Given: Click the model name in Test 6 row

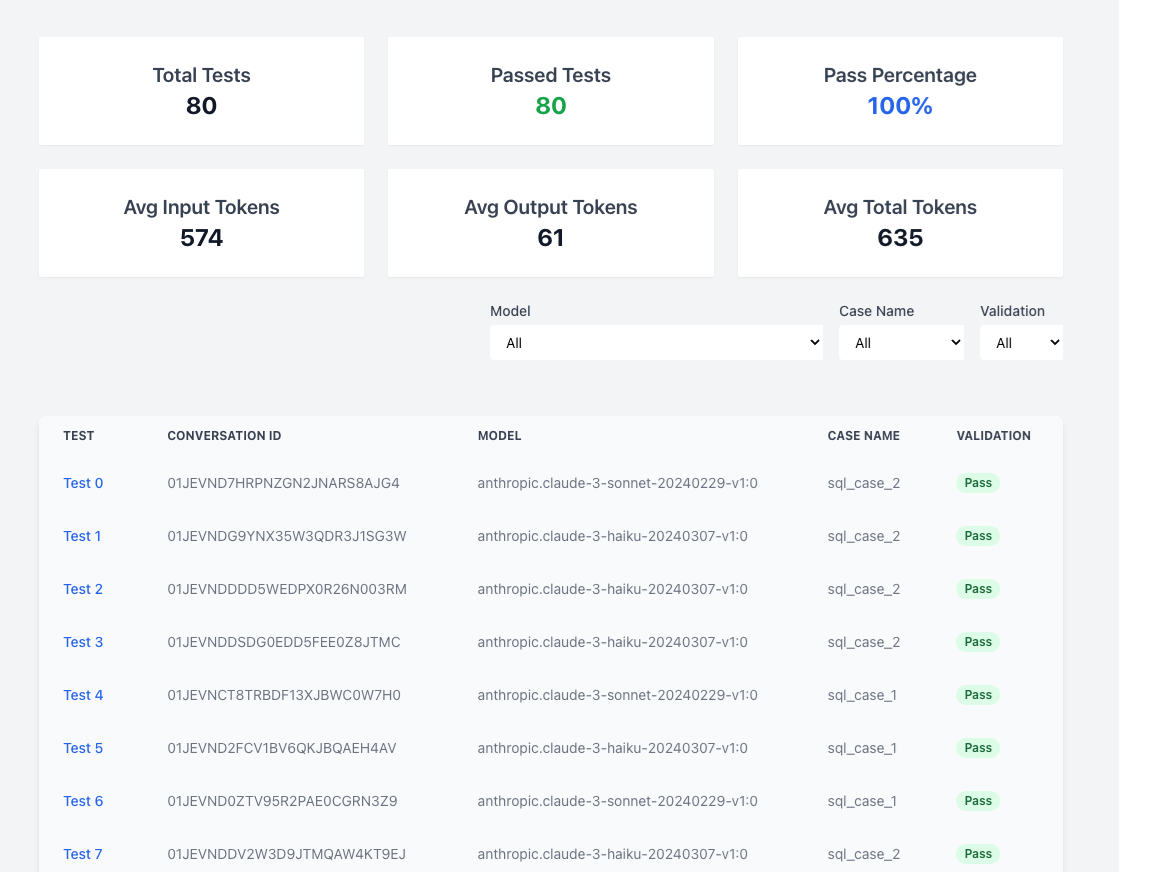Looking at the screenshot, I should 617,800.
